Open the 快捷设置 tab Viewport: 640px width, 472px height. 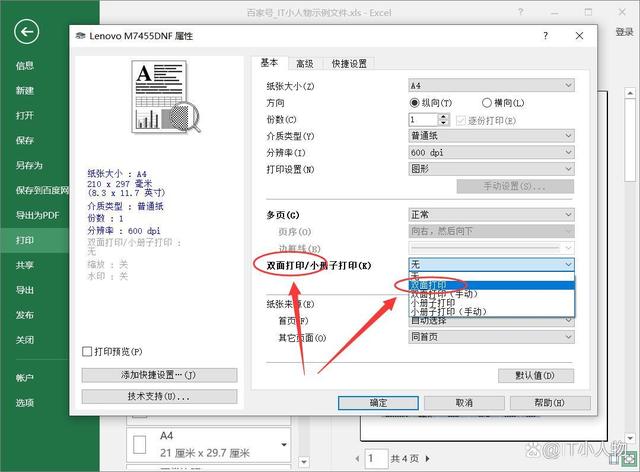coord(349,63)
